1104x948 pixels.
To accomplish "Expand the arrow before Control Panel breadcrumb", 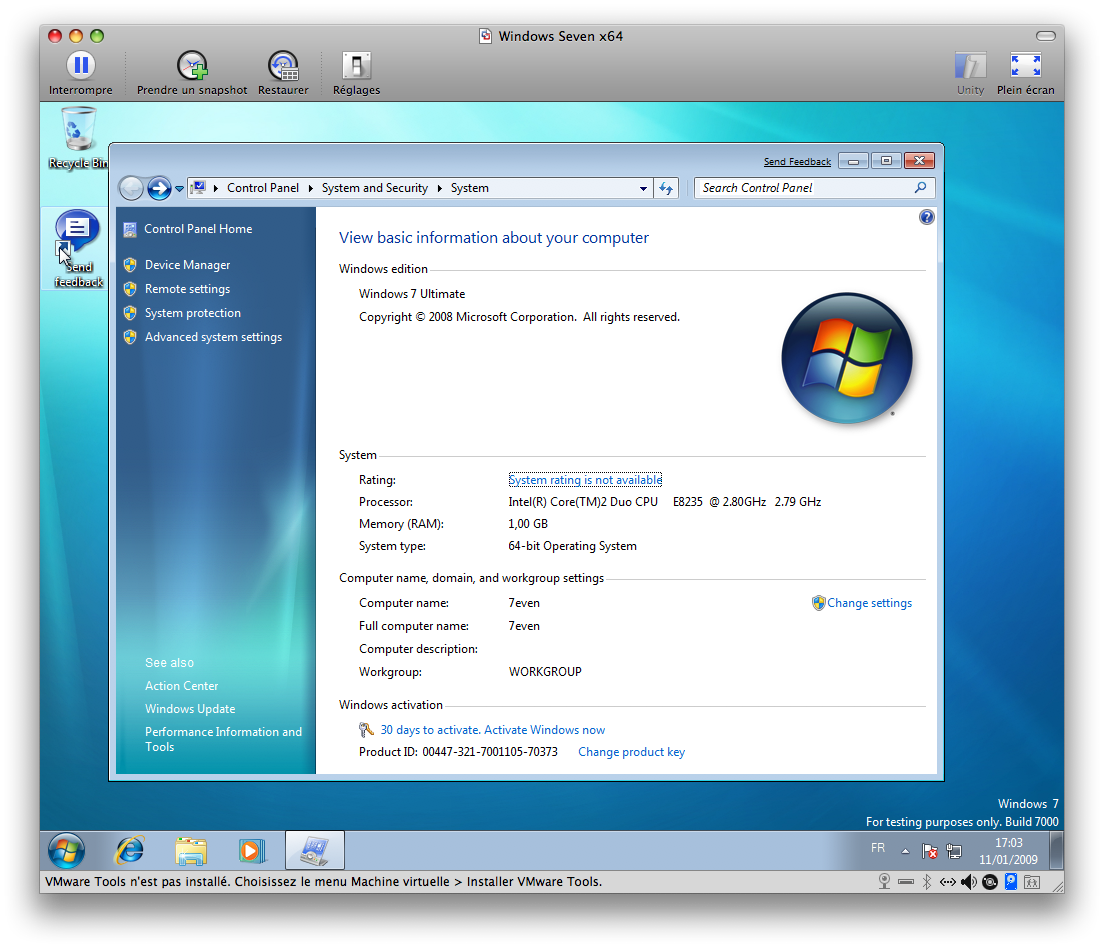I will tap(215, 188).
